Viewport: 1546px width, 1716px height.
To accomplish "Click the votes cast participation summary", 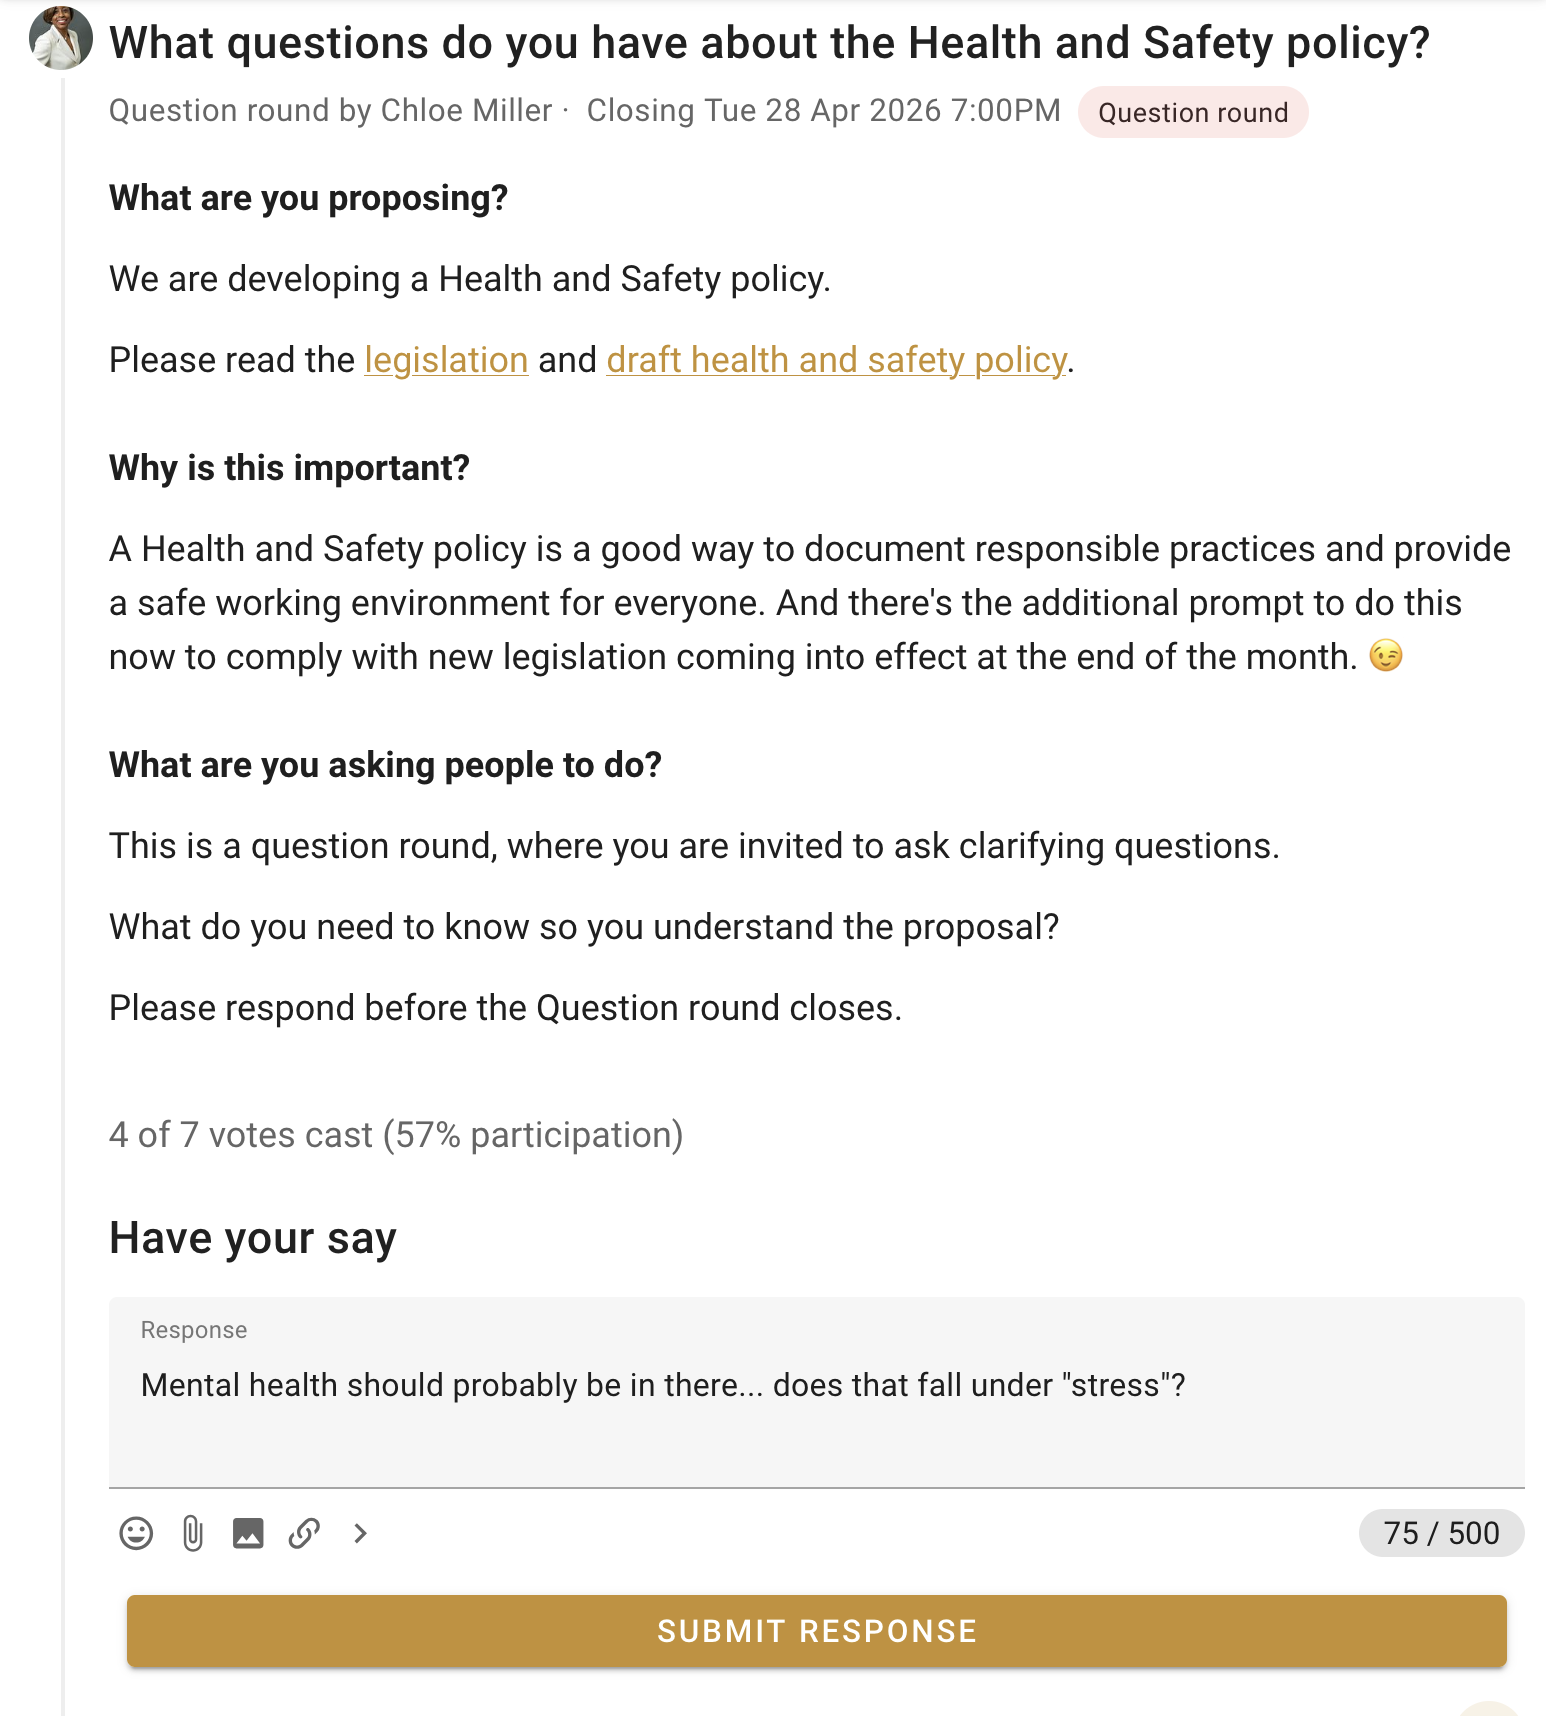I will [x=396, y=1135].
